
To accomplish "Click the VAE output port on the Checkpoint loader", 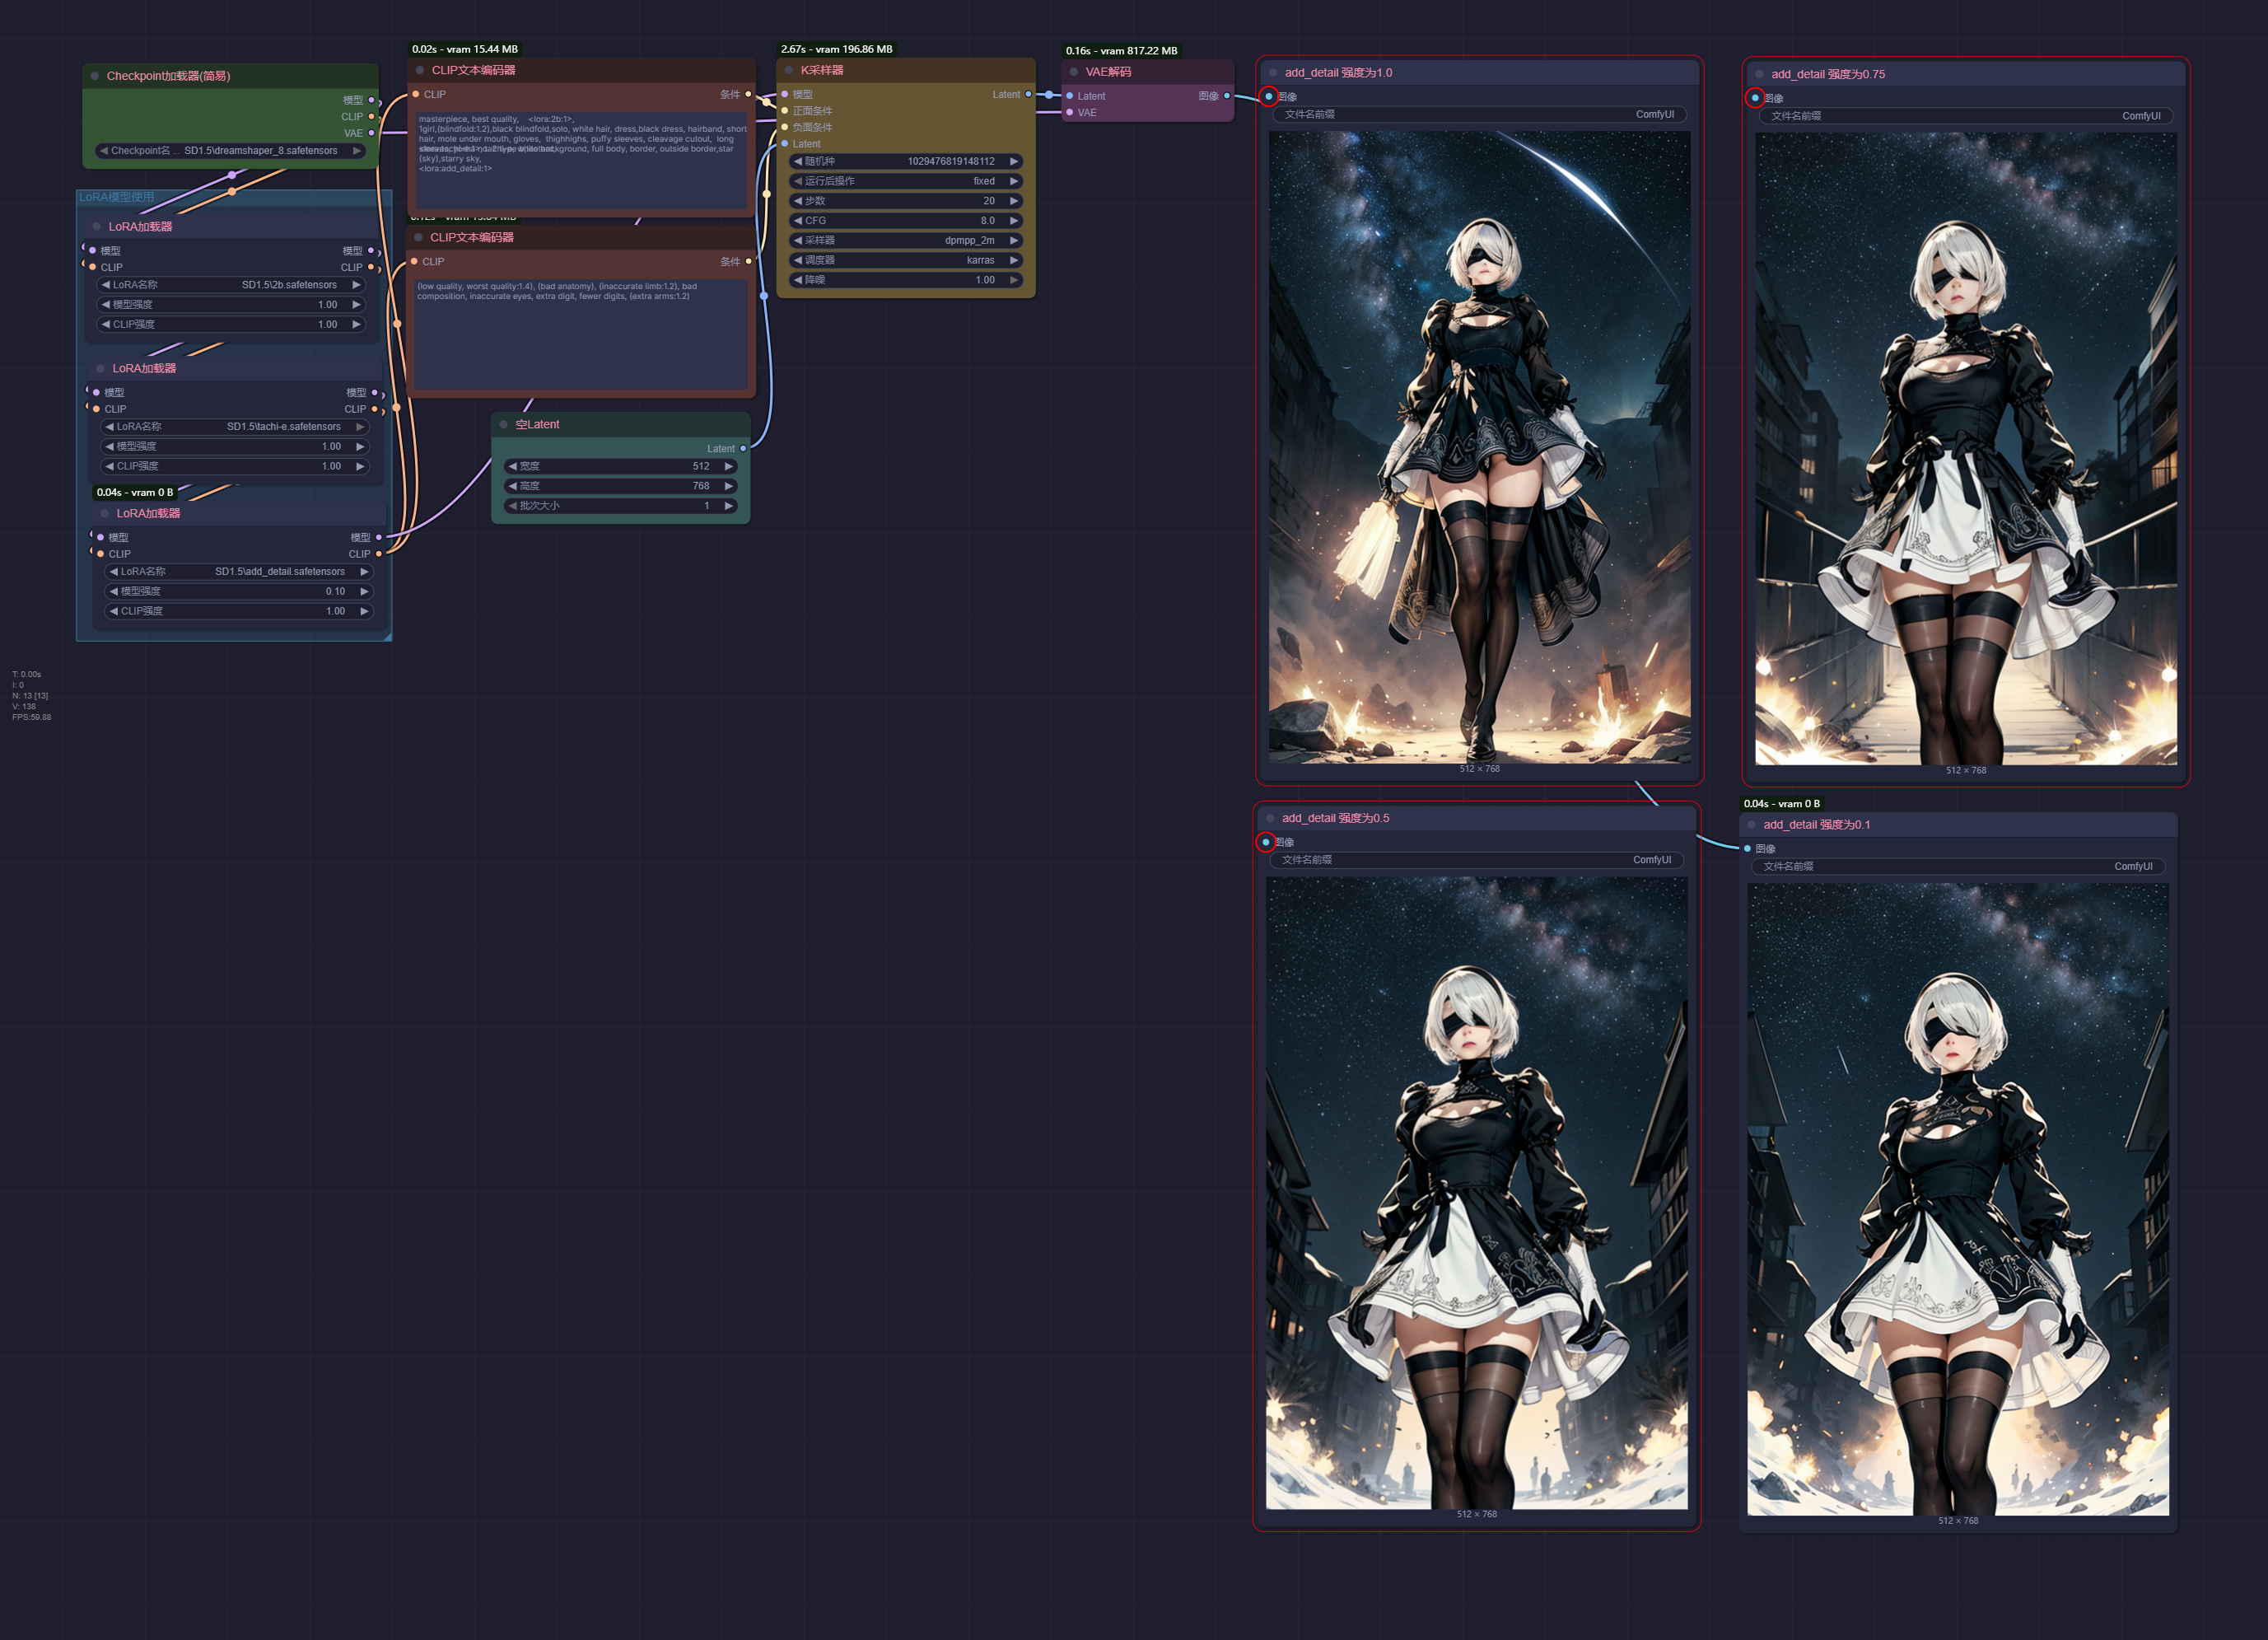I will click(x=371, y=133).
